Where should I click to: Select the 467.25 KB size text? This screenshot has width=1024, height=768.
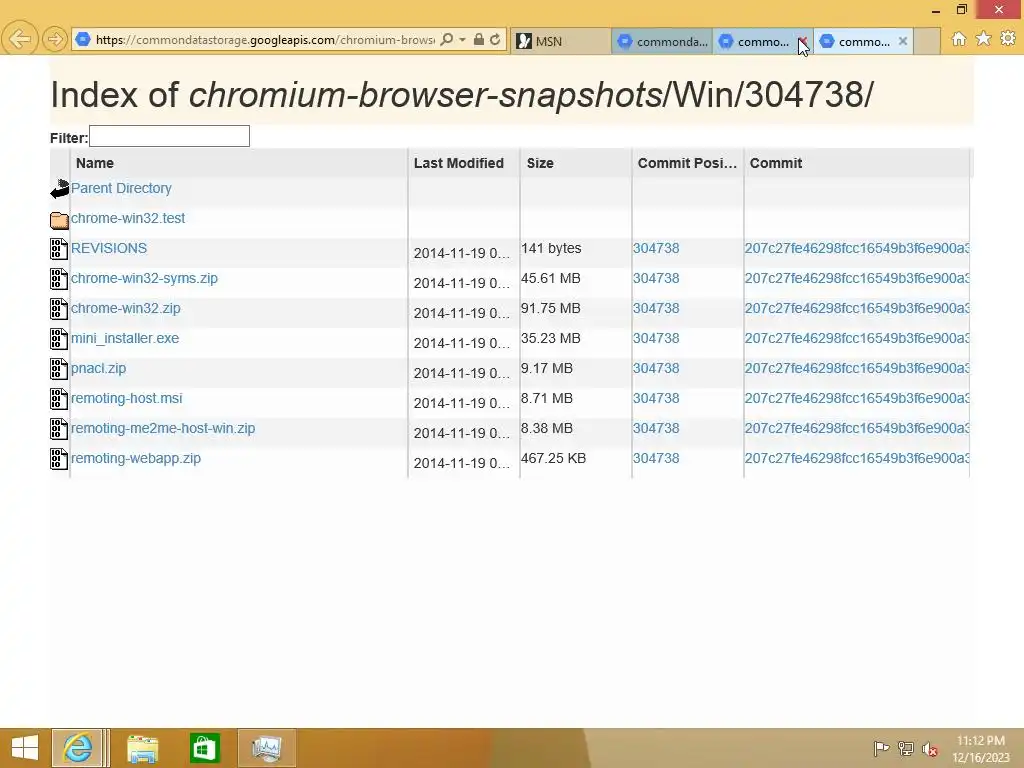coord(553,458)
